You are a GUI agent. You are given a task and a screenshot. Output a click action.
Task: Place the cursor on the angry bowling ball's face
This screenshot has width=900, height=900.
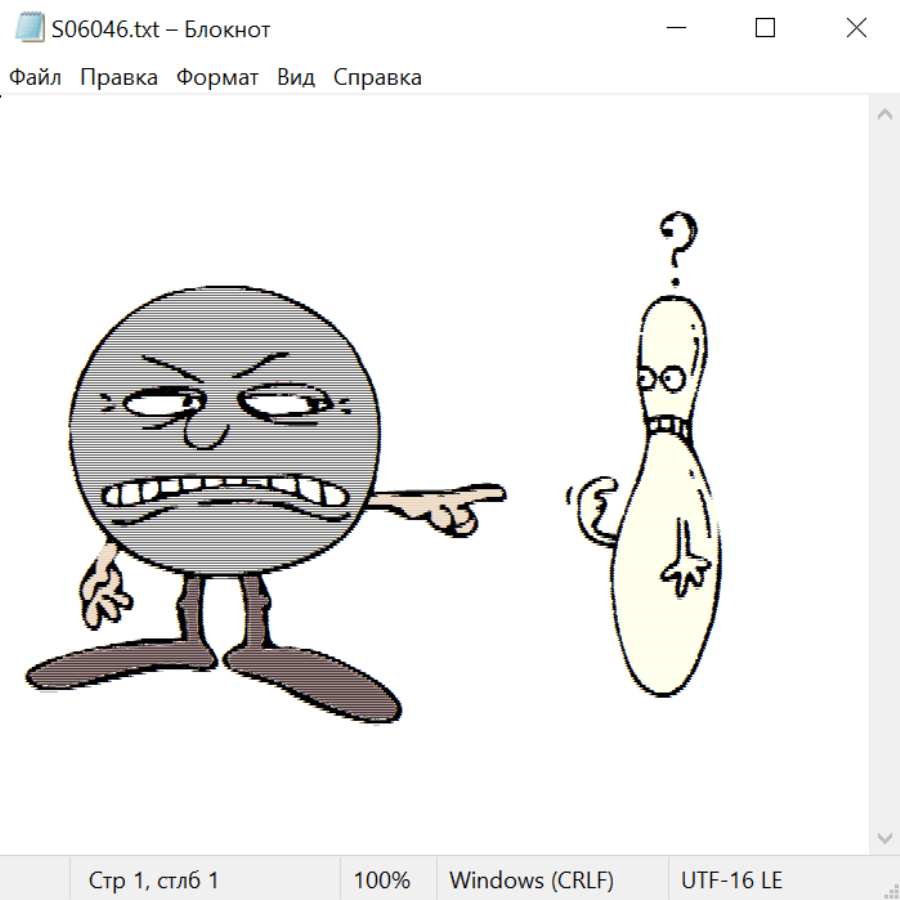[x=225, y=430]
